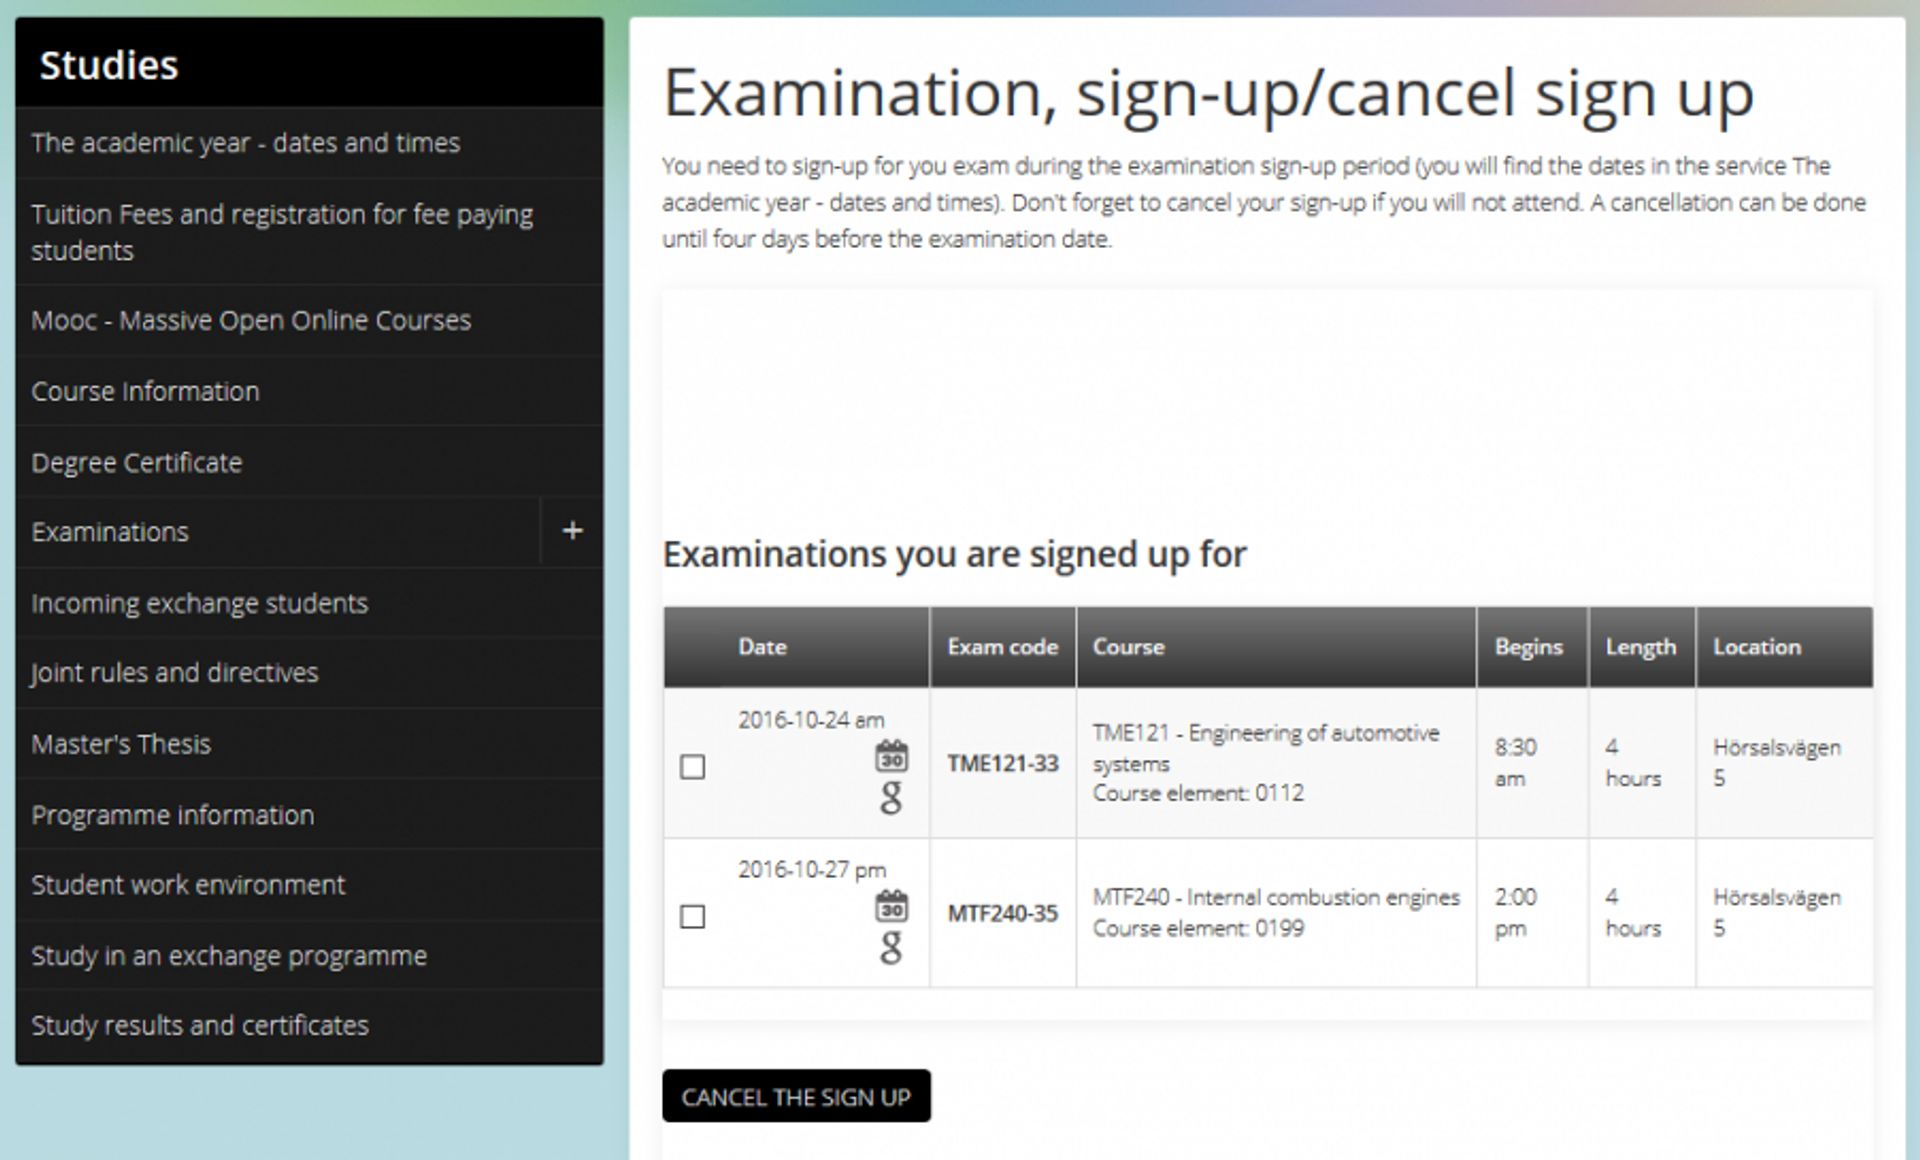
Task: Enable selection for Engineering of automotive systems
Action: click(690, 765)
